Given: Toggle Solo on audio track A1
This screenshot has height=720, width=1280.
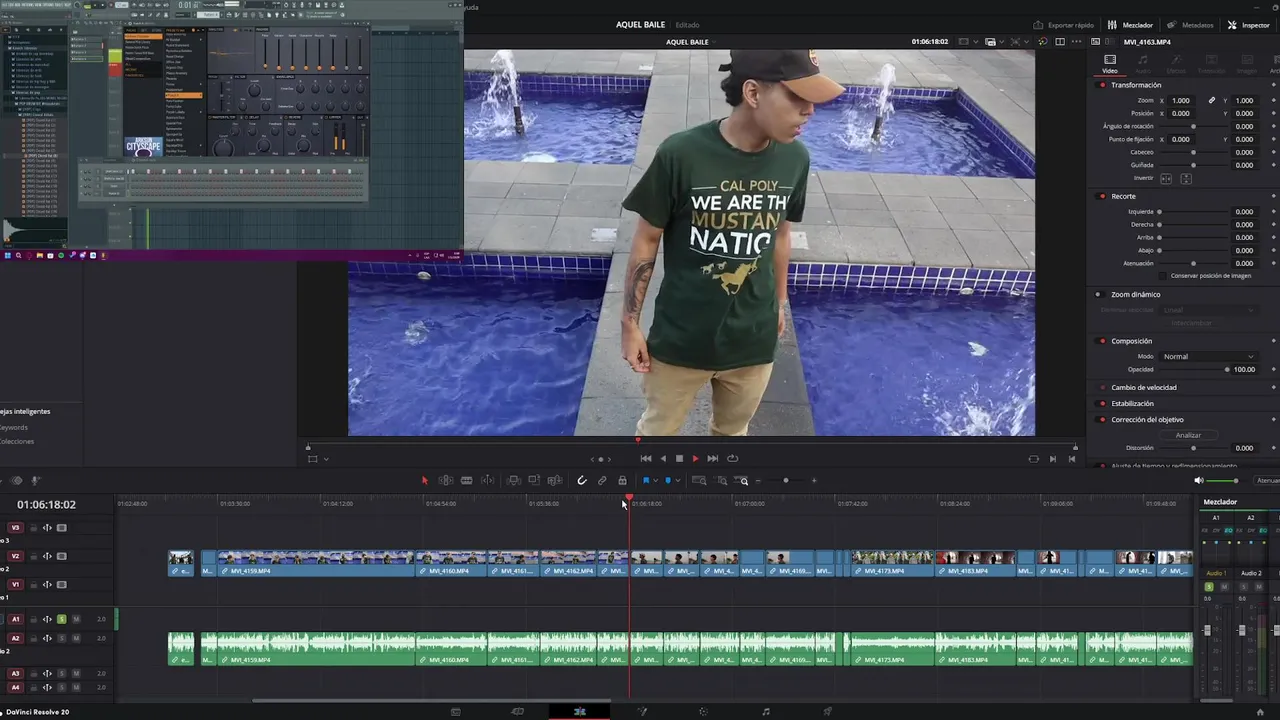Looking at the screenshot, I should (x=61, y=619).
